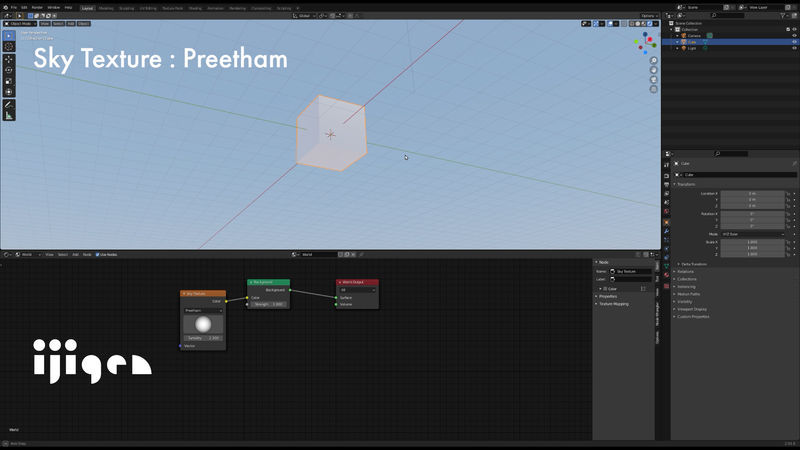Open the Object Mode dropdown
The image size is (800, 450).
click(x=20, y=23)
